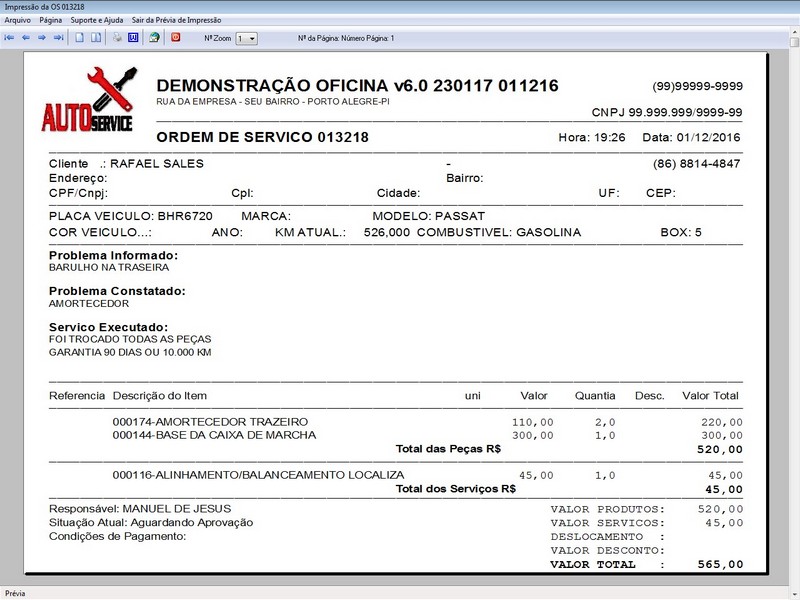This screenshot has height=600, width=800.
Task: Jump to the last page arrow
Action: tap(59, 38)
